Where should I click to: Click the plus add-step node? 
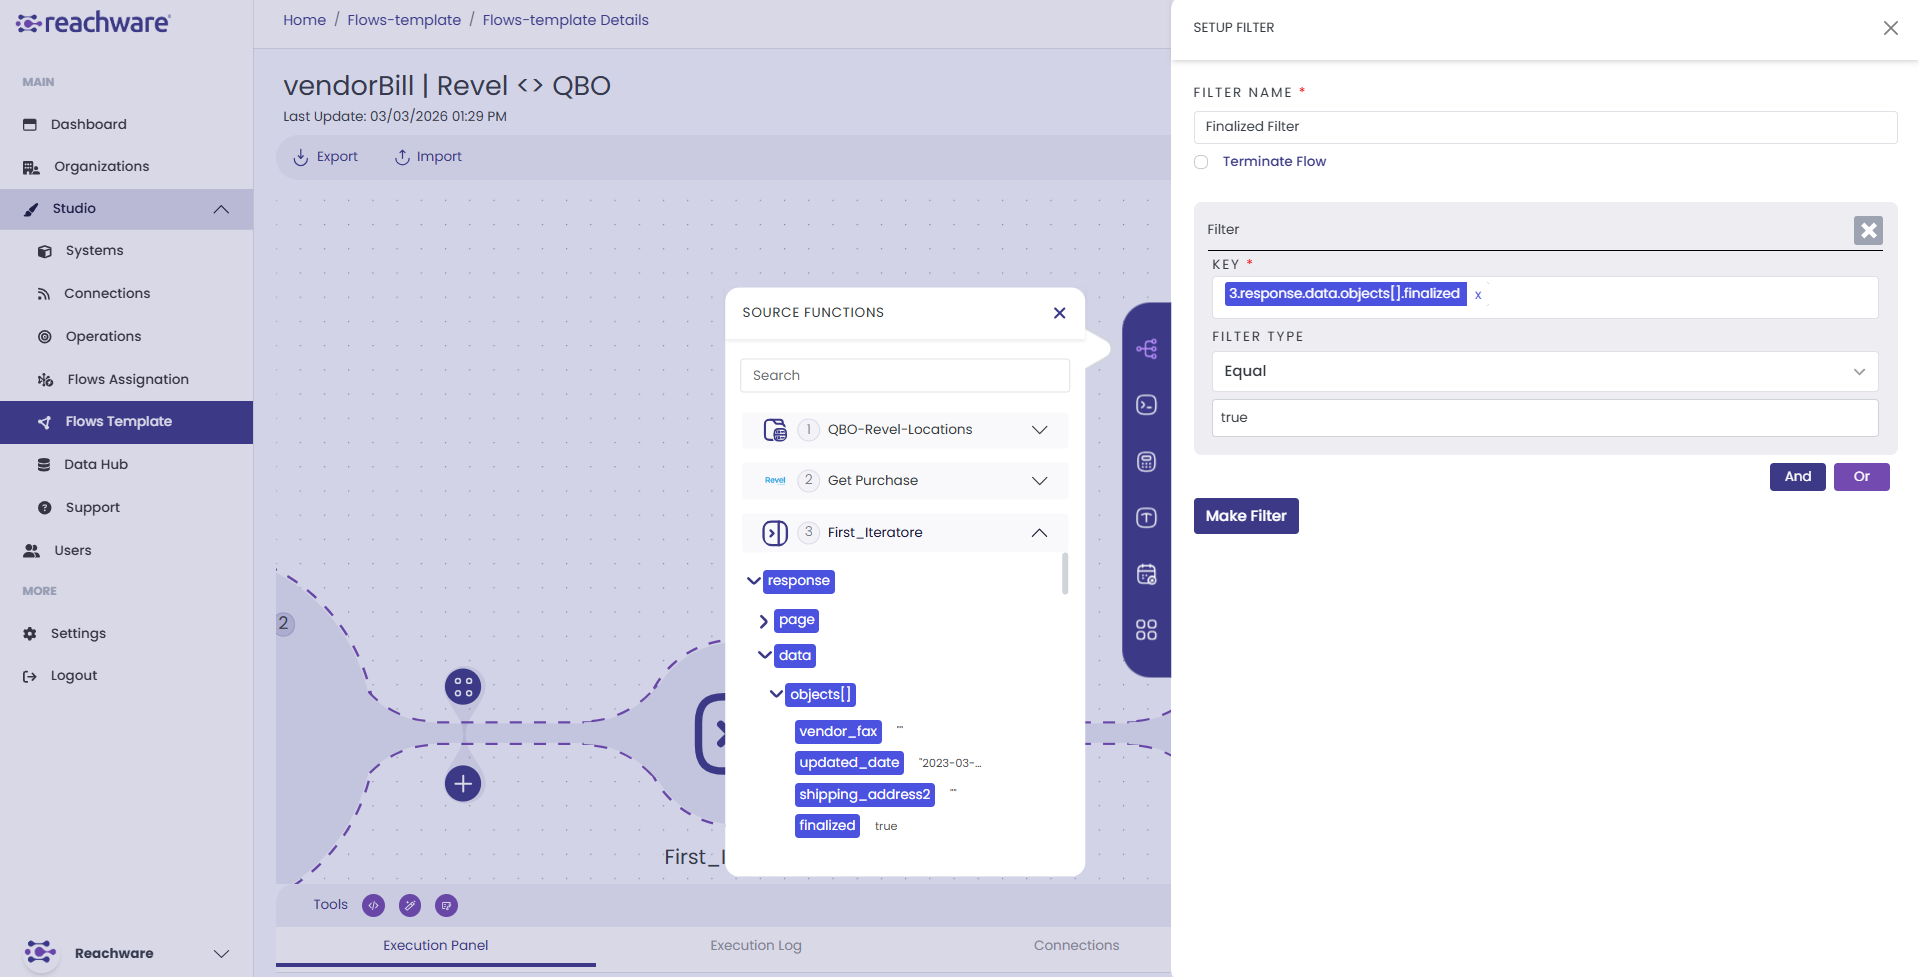coord(463,784)
